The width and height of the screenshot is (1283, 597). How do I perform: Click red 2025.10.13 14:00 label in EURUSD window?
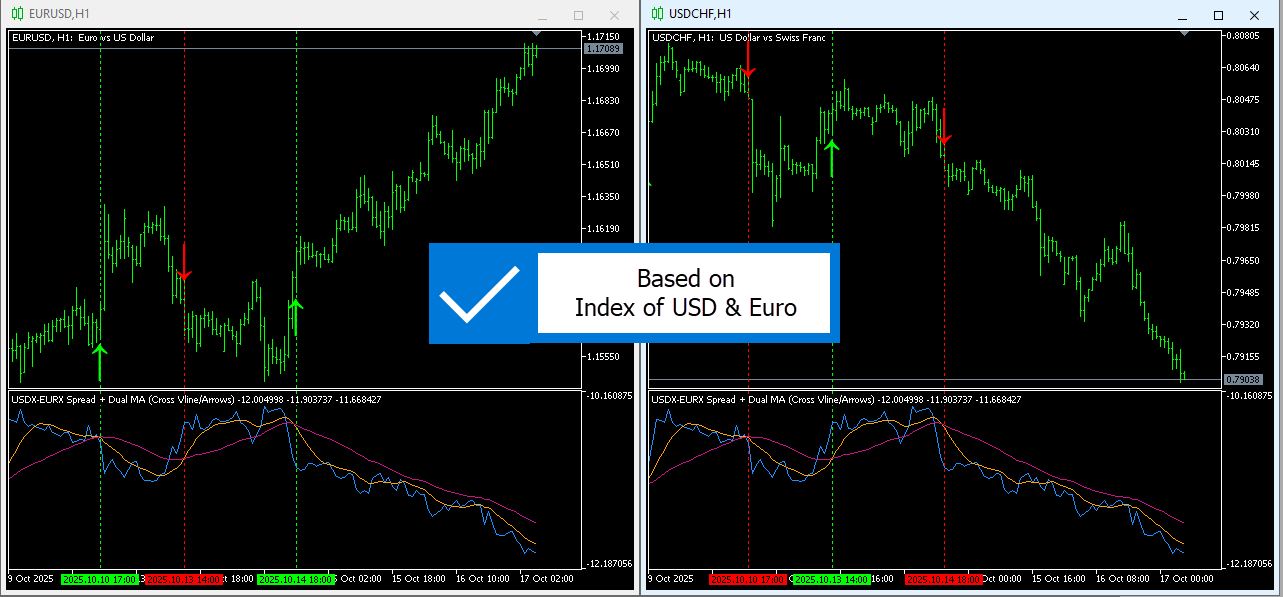[x=184, y=579]
